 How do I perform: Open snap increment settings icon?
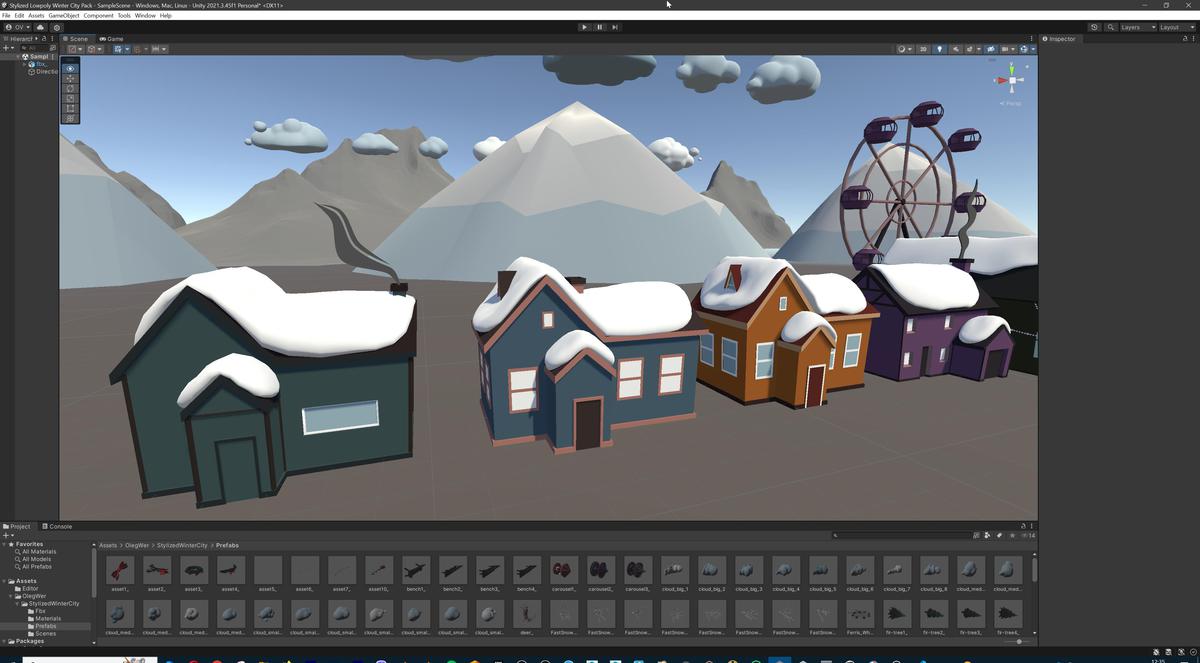click(x=158, y=49)
